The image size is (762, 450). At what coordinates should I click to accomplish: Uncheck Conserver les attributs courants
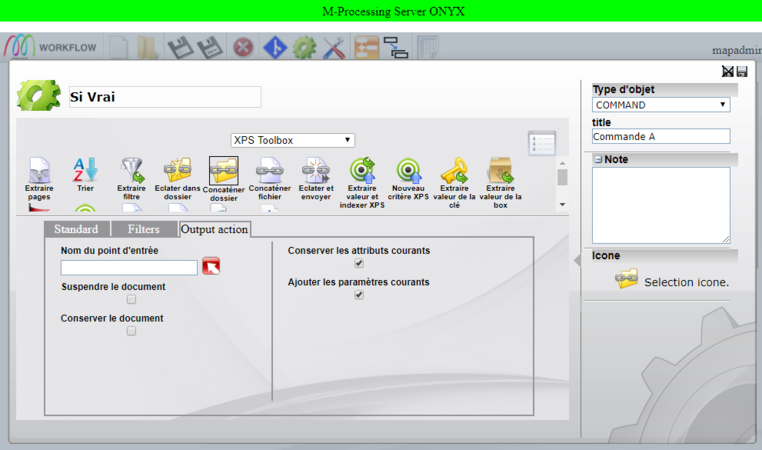pyautogui.click(x=359, y=264)
